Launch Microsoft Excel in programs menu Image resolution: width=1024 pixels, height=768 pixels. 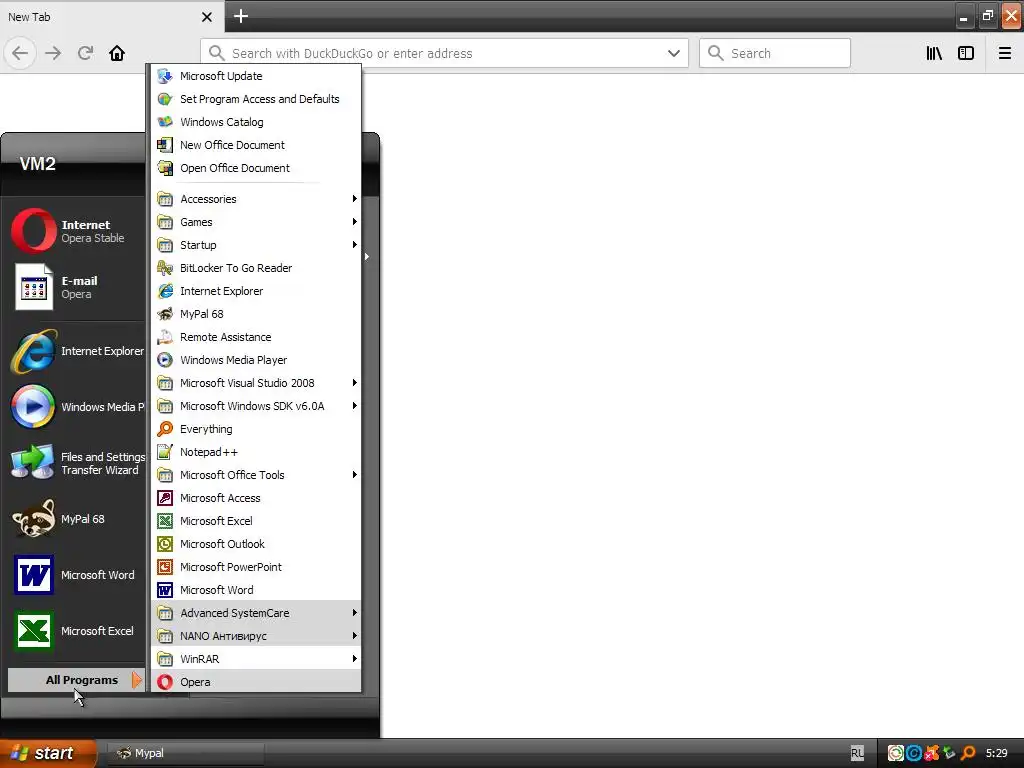256,520
